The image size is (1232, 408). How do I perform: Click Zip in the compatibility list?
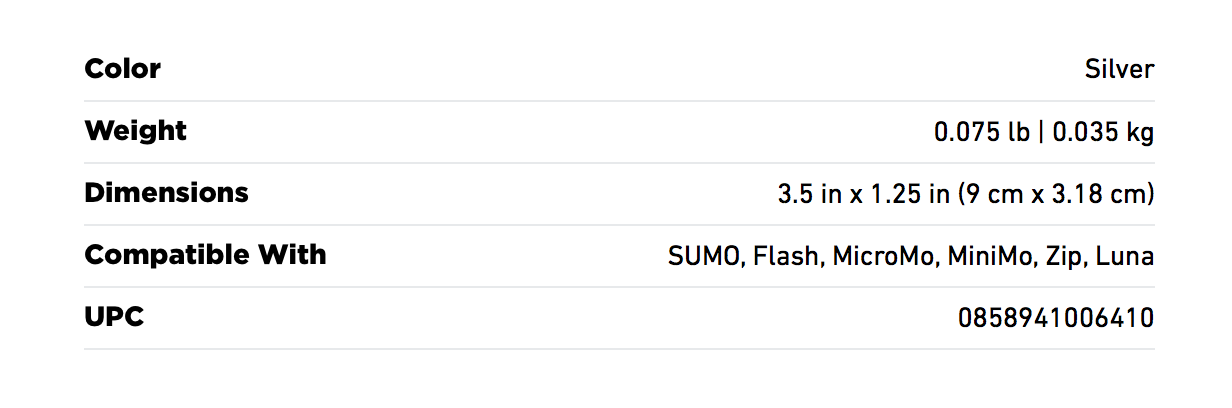coord(1061,256)
